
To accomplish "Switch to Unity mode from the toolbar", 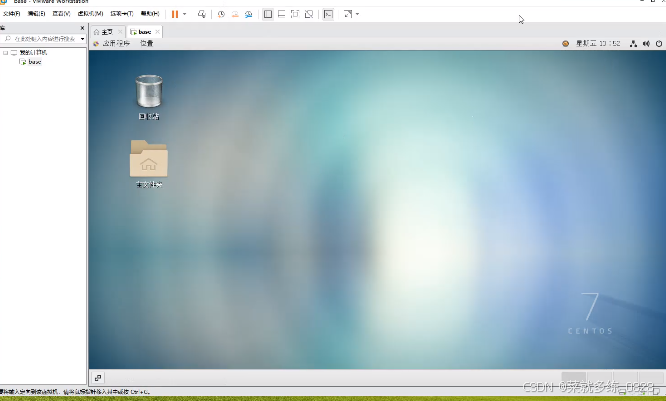I will click(309, 14).
